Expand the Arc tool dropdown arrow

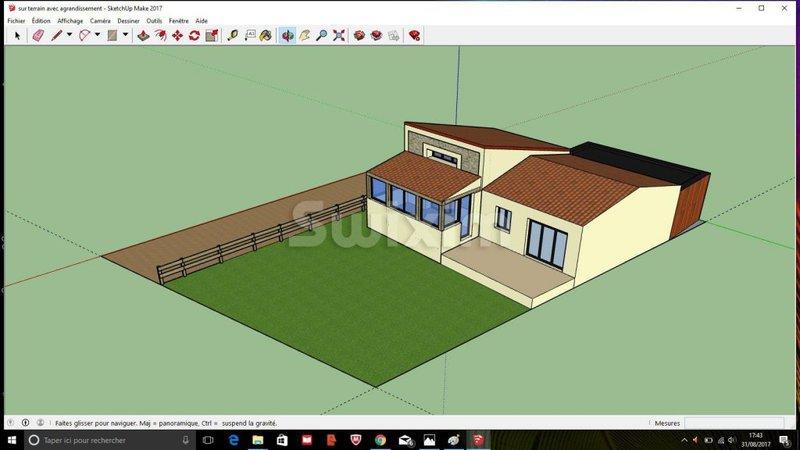pyautogui.click(x=97, y=35)
